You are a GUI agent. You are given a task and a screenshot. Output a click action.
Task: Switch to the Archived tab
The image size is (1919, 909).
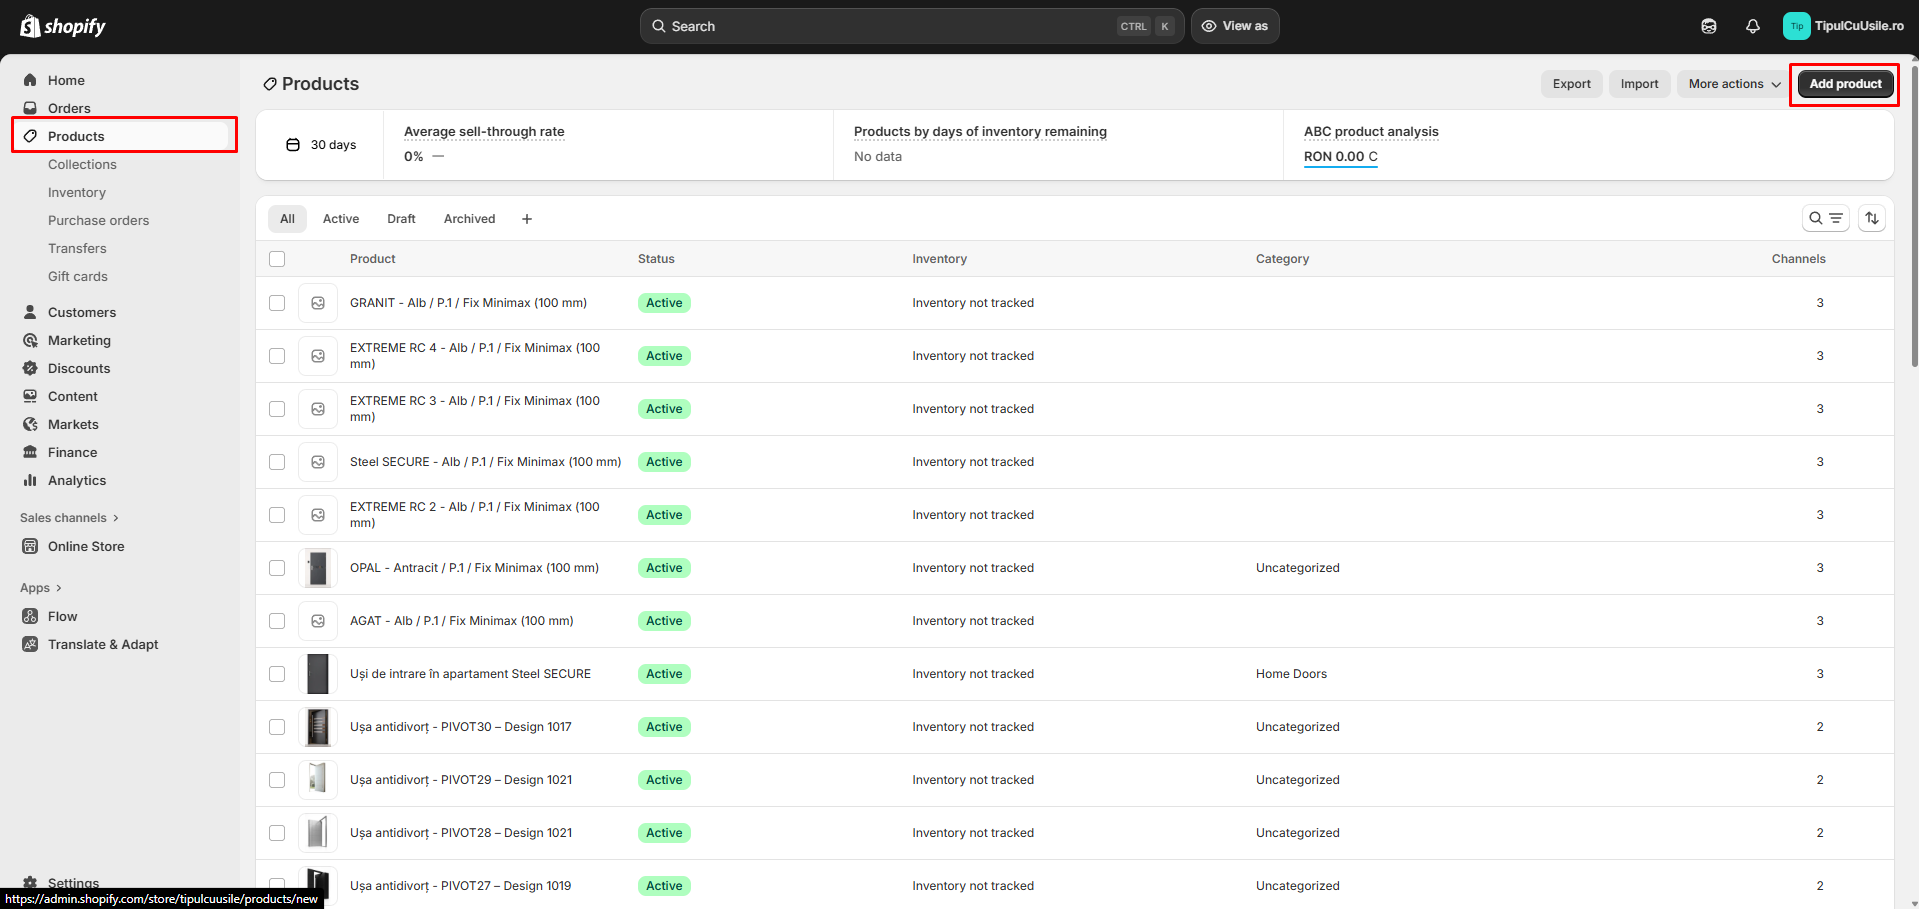pyautogui.click(x=469, y=219)
